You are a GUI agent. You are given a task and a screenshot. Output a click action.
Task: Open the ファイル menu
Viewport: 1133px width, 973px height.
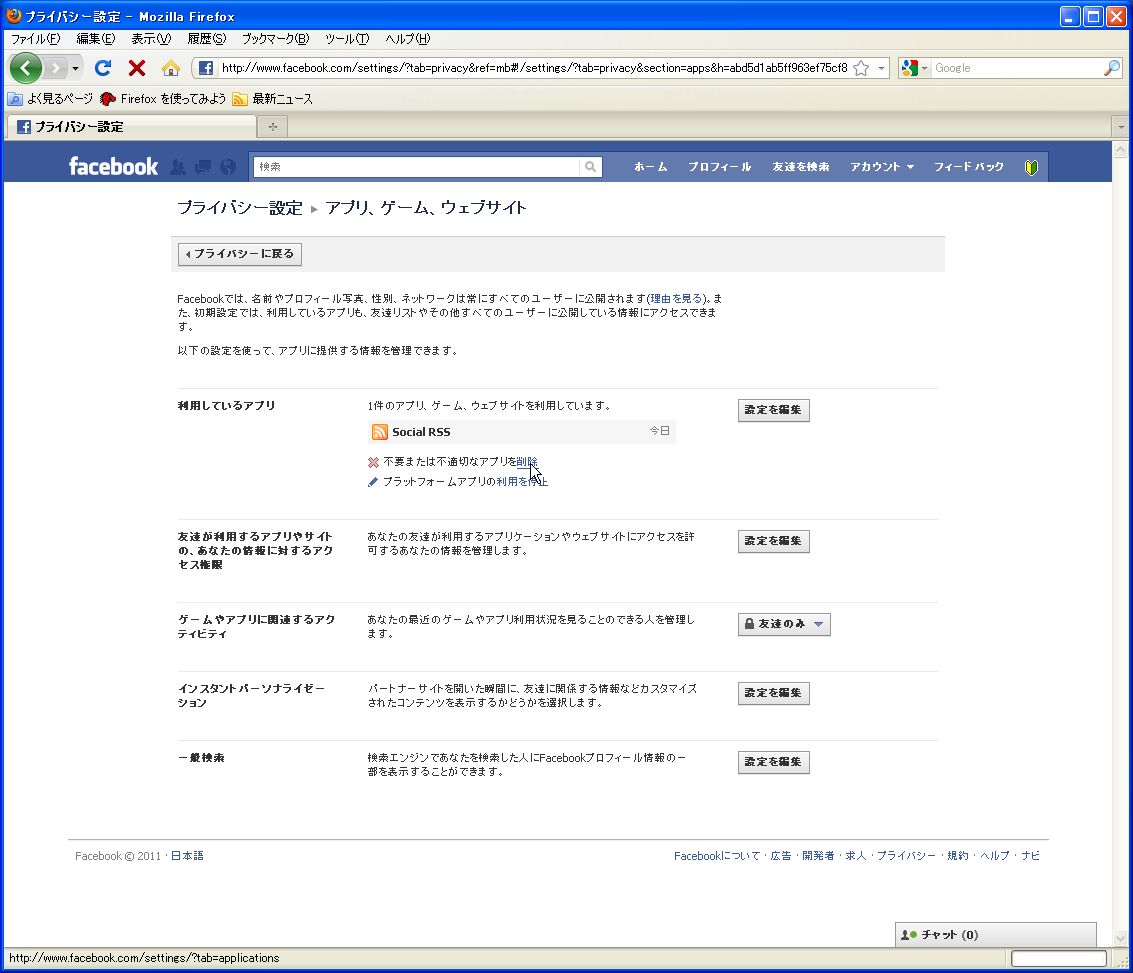pyautogui.click(x=35, y=39)
